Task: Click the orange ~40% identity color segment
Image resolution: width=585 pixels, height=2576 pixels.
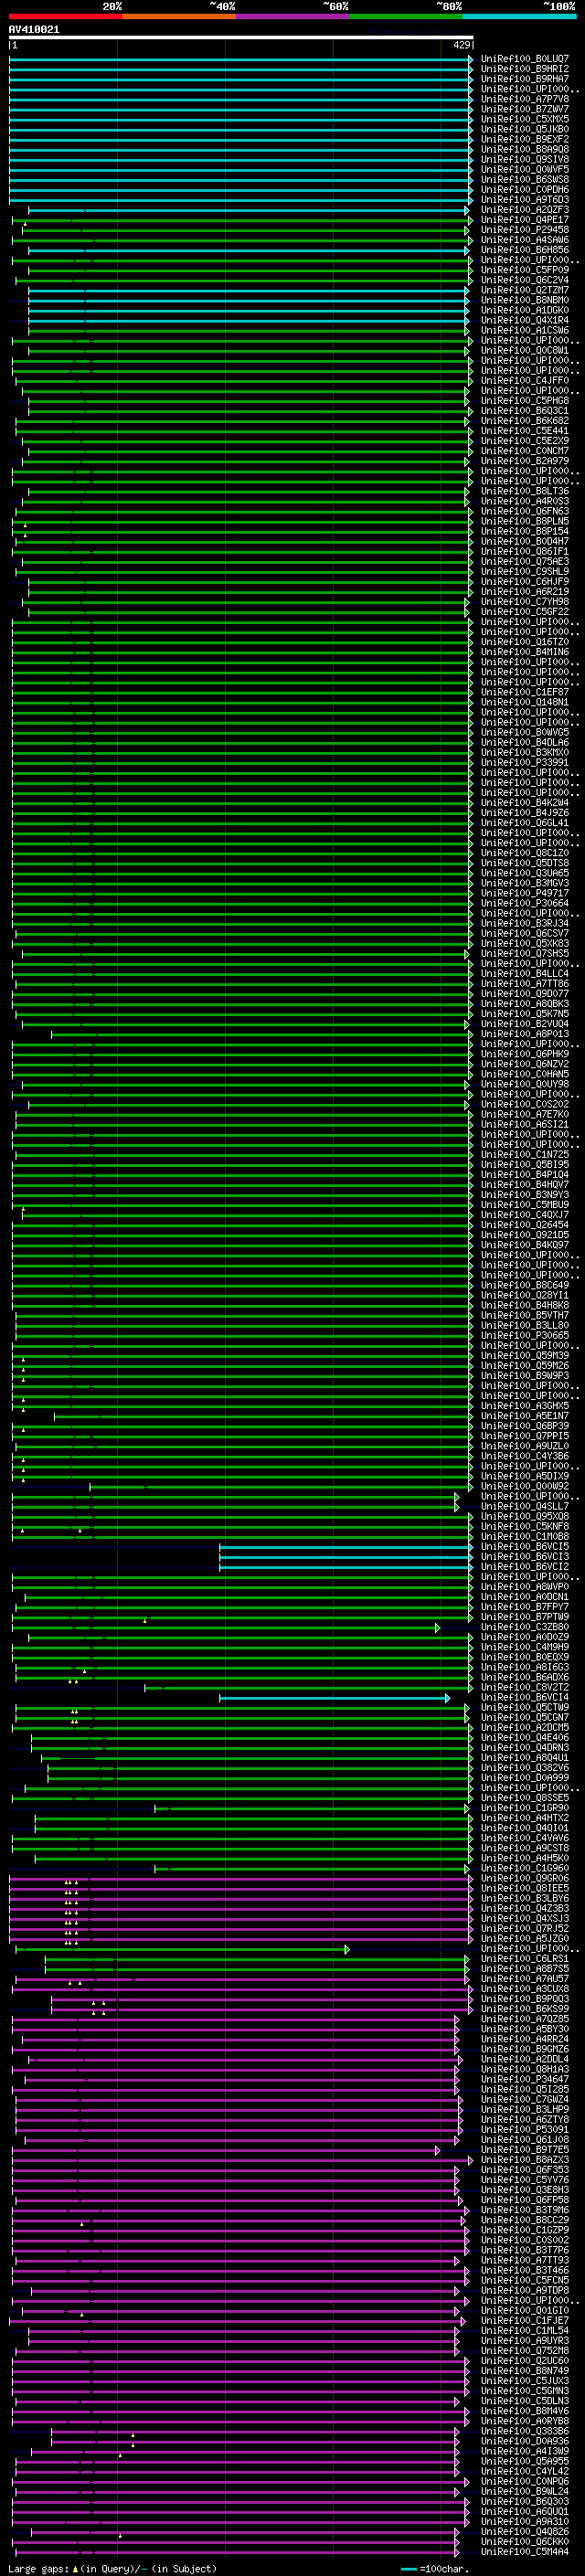Action: tap(179, 17)
